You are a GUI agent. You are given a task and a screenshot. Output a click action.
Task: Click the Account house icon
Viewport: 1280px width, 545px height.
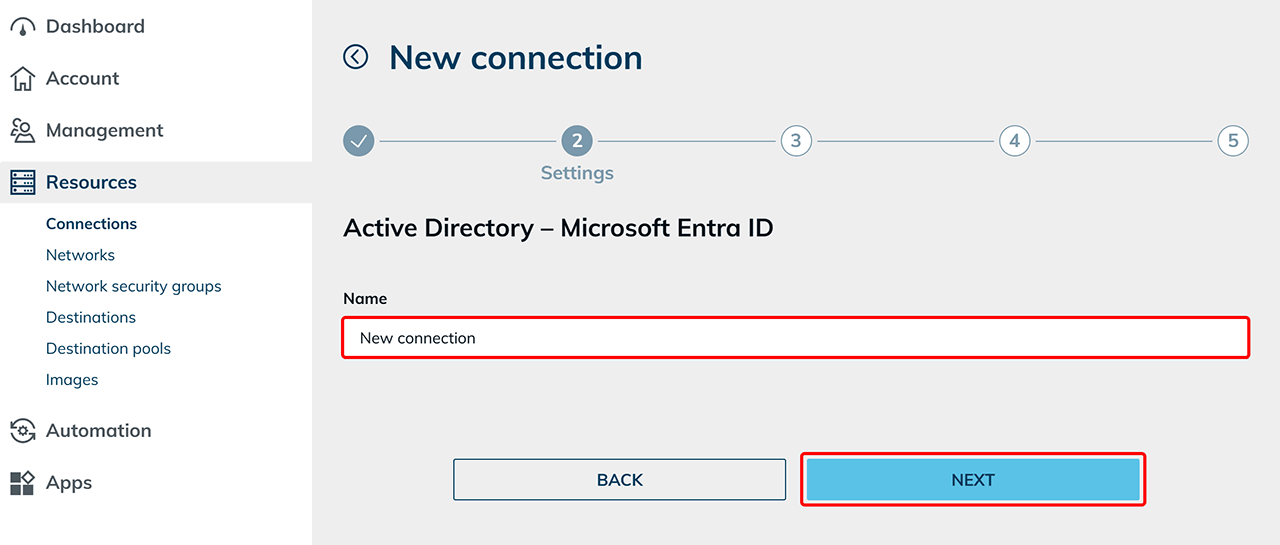point(22,79)
